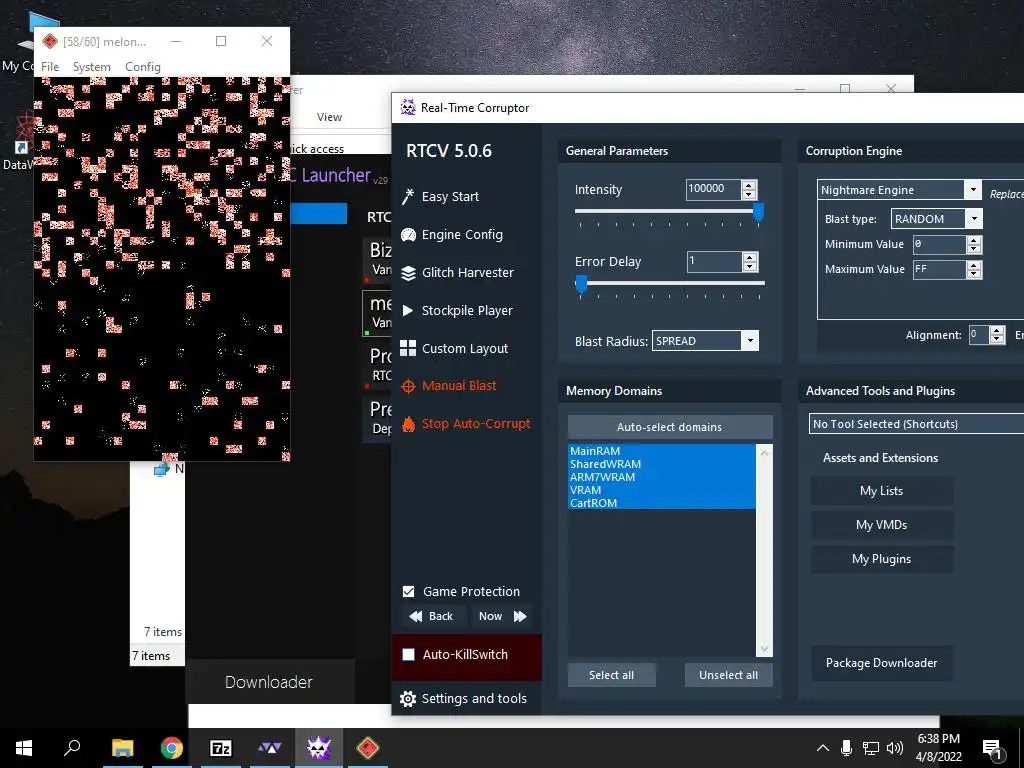1024x768 pixels.
Task: Click Error Delay slider handle
Action: [x=581, y=284]
